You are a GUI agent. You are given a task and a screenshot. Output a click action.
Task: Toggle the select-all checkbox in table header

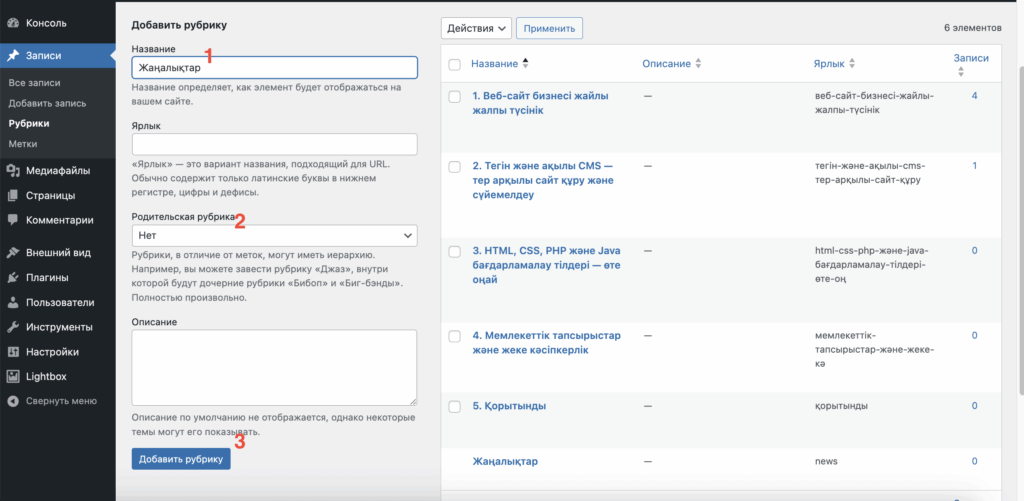455,65
